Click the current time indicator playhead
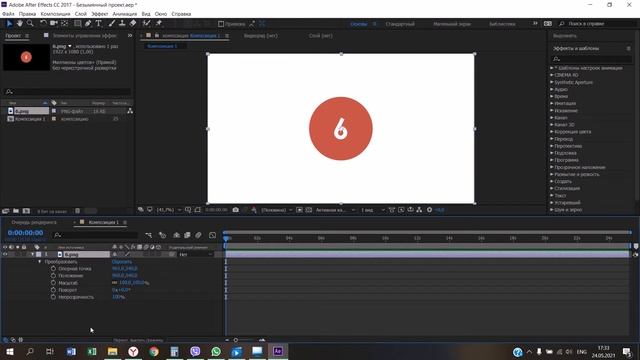The width and height of the screenshot is (640, 360). coord(226,238)
